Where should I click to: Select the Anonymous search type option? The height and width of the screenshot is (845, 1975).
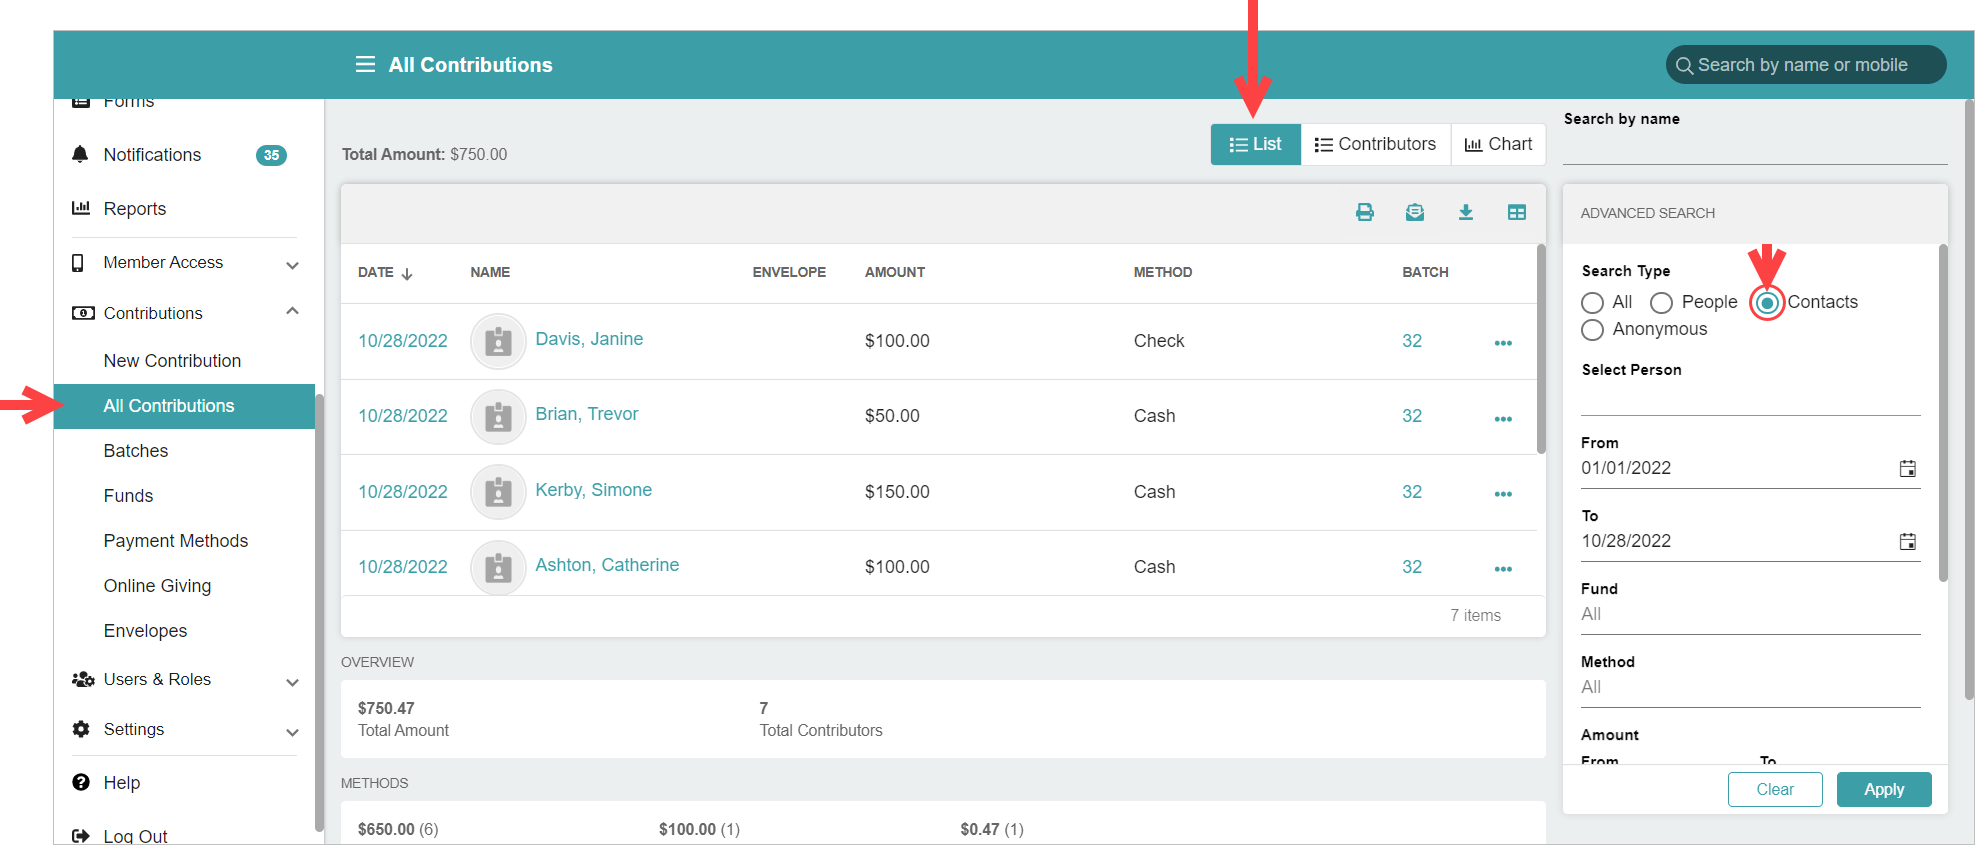pyautogui.click(x=1593, y=330)
